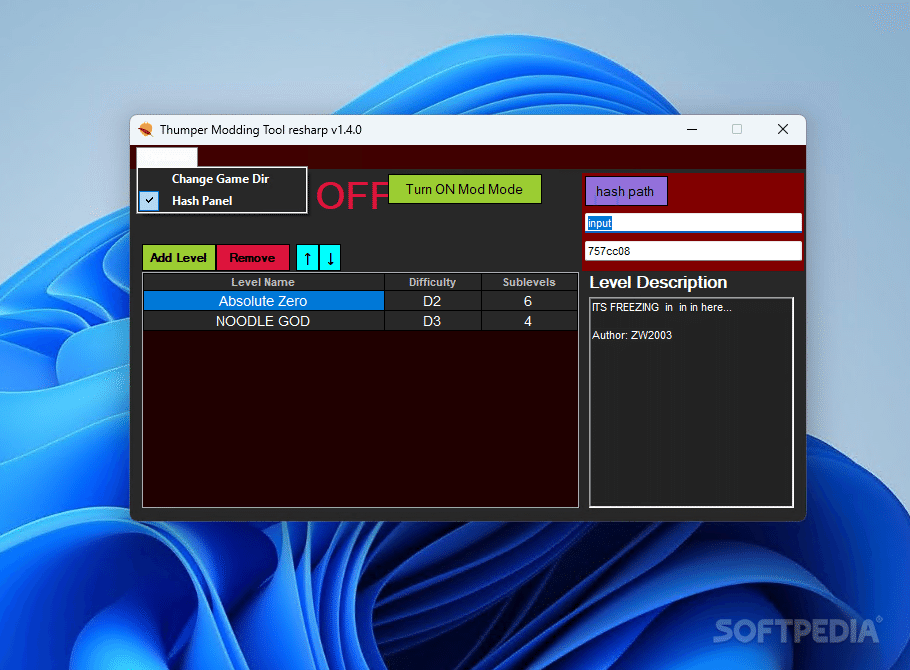Click the Add Level button
The image size is (910, 670).
pyautogui.click(x=179, y=258)
